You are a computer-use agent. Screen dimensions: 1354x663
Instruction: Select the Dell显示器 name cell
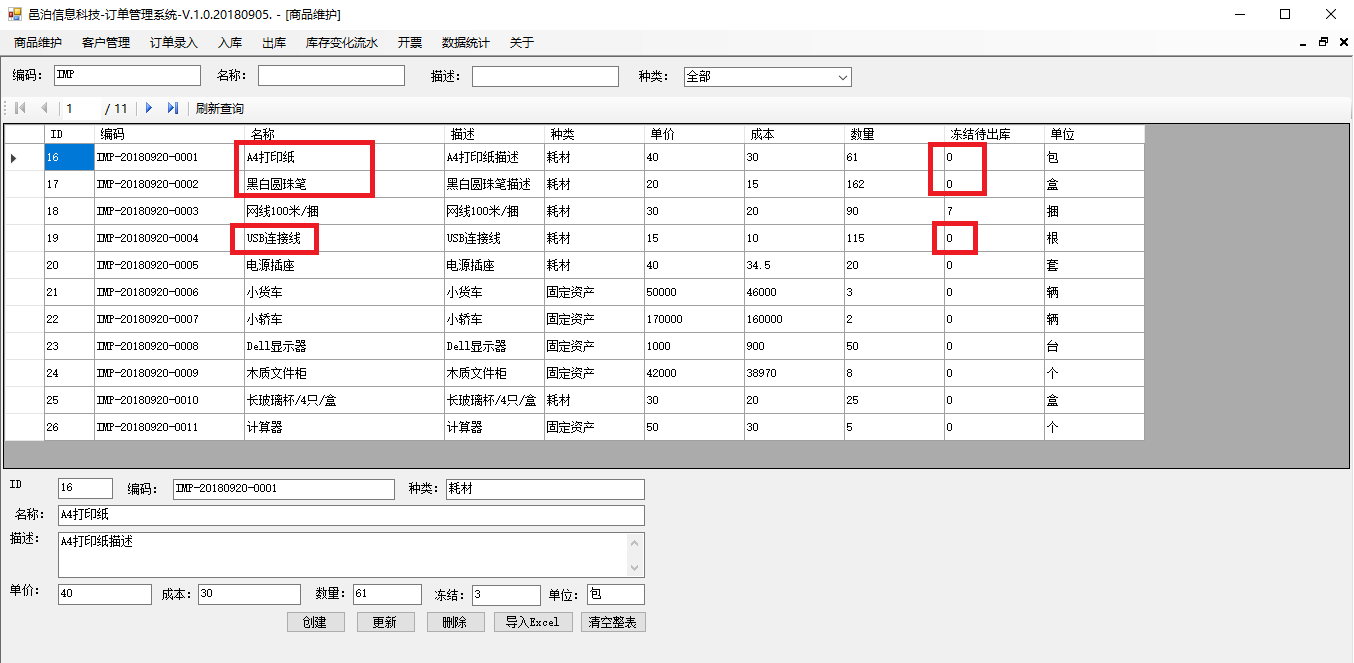pos(345,346)
